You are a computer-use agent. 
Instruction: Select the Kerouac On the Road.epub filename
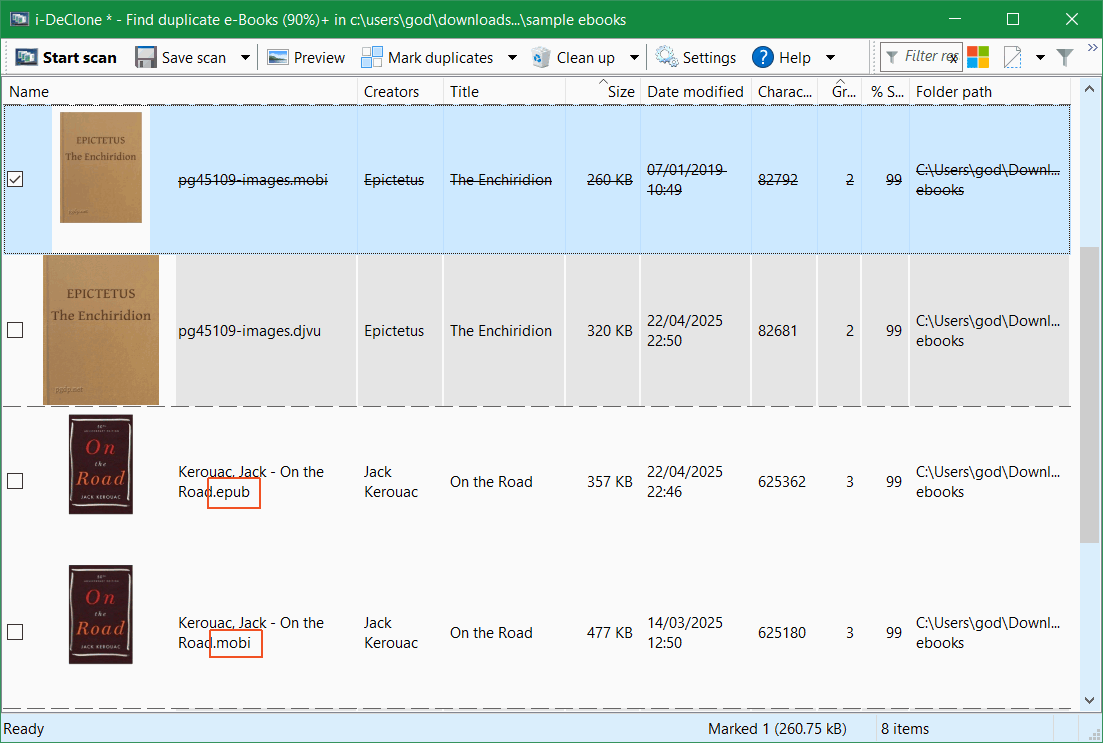pyautogui.click(x=251, y=481)
